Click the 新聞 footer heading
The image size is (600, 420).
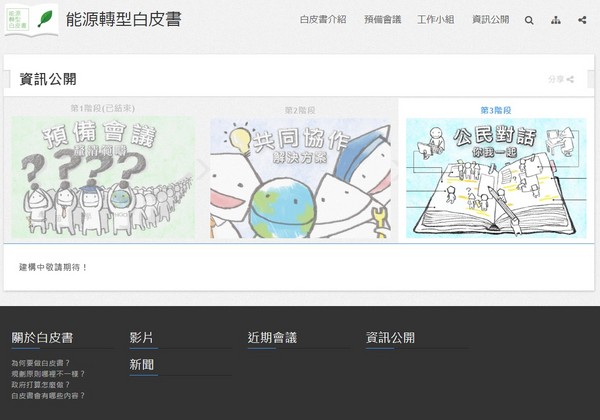click(x=141, y=365)
